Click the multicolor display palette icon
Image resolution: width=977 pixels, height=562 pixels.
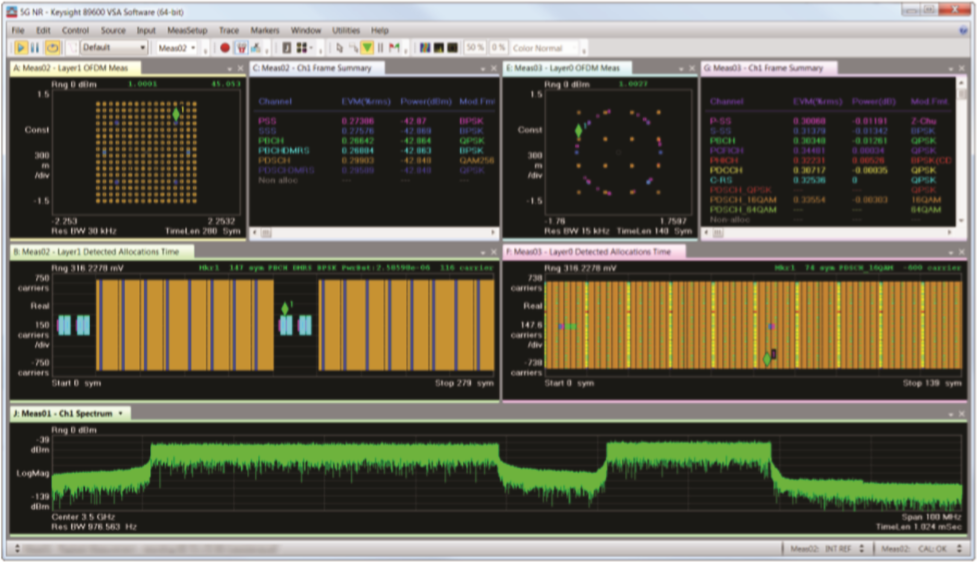(x=425, y=47)
